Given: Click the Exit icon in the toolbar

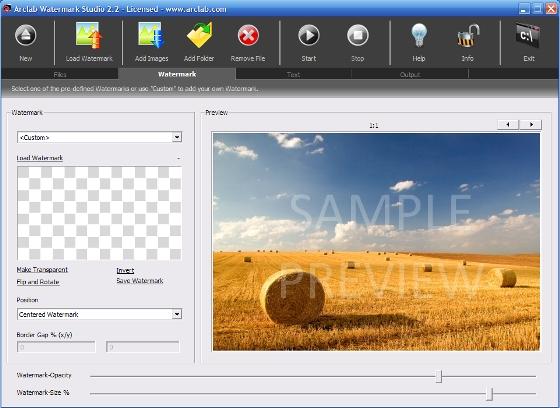Looking at the screenshot, I should click(528, 35).
